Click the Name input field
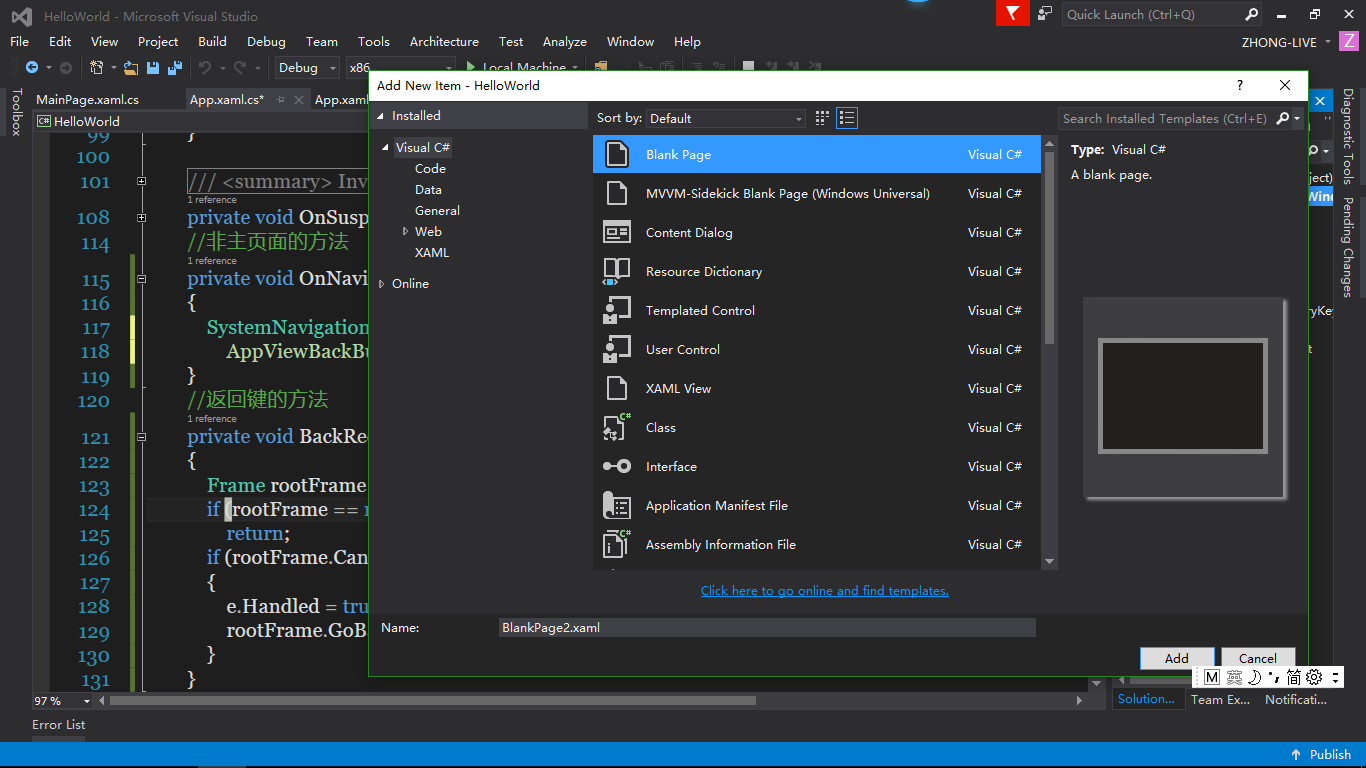Screen dimensions: 1366x768 (x=767, y=628)
